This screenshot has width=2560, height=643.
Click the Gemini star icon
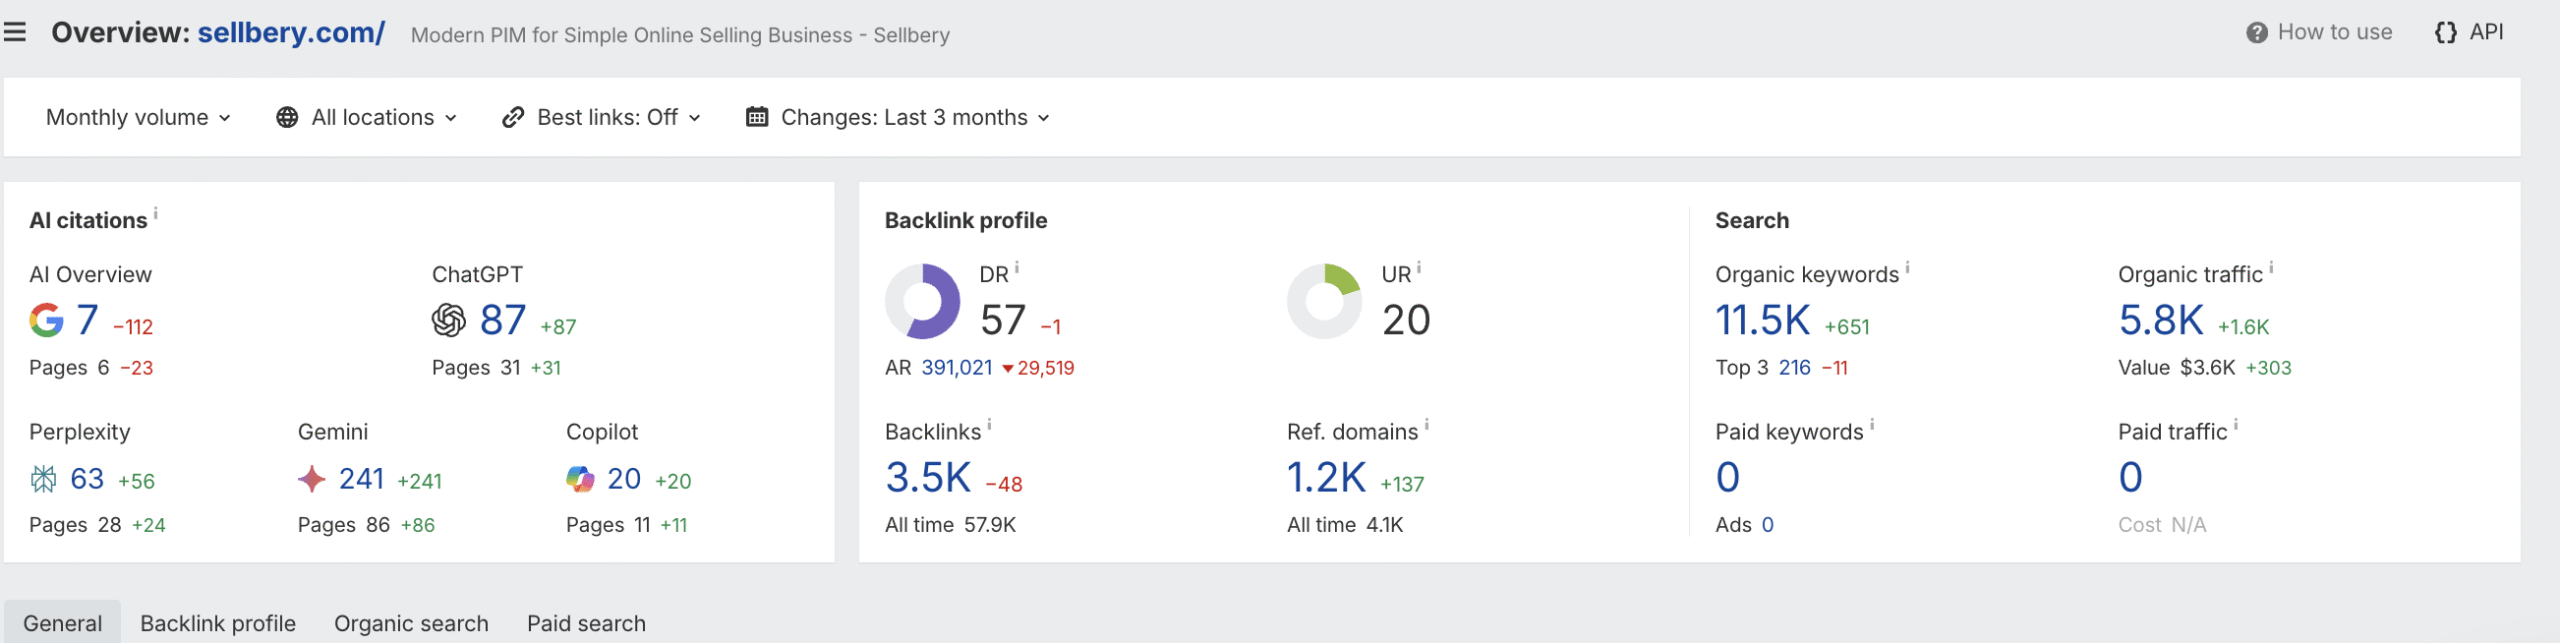tap(312, 480)
